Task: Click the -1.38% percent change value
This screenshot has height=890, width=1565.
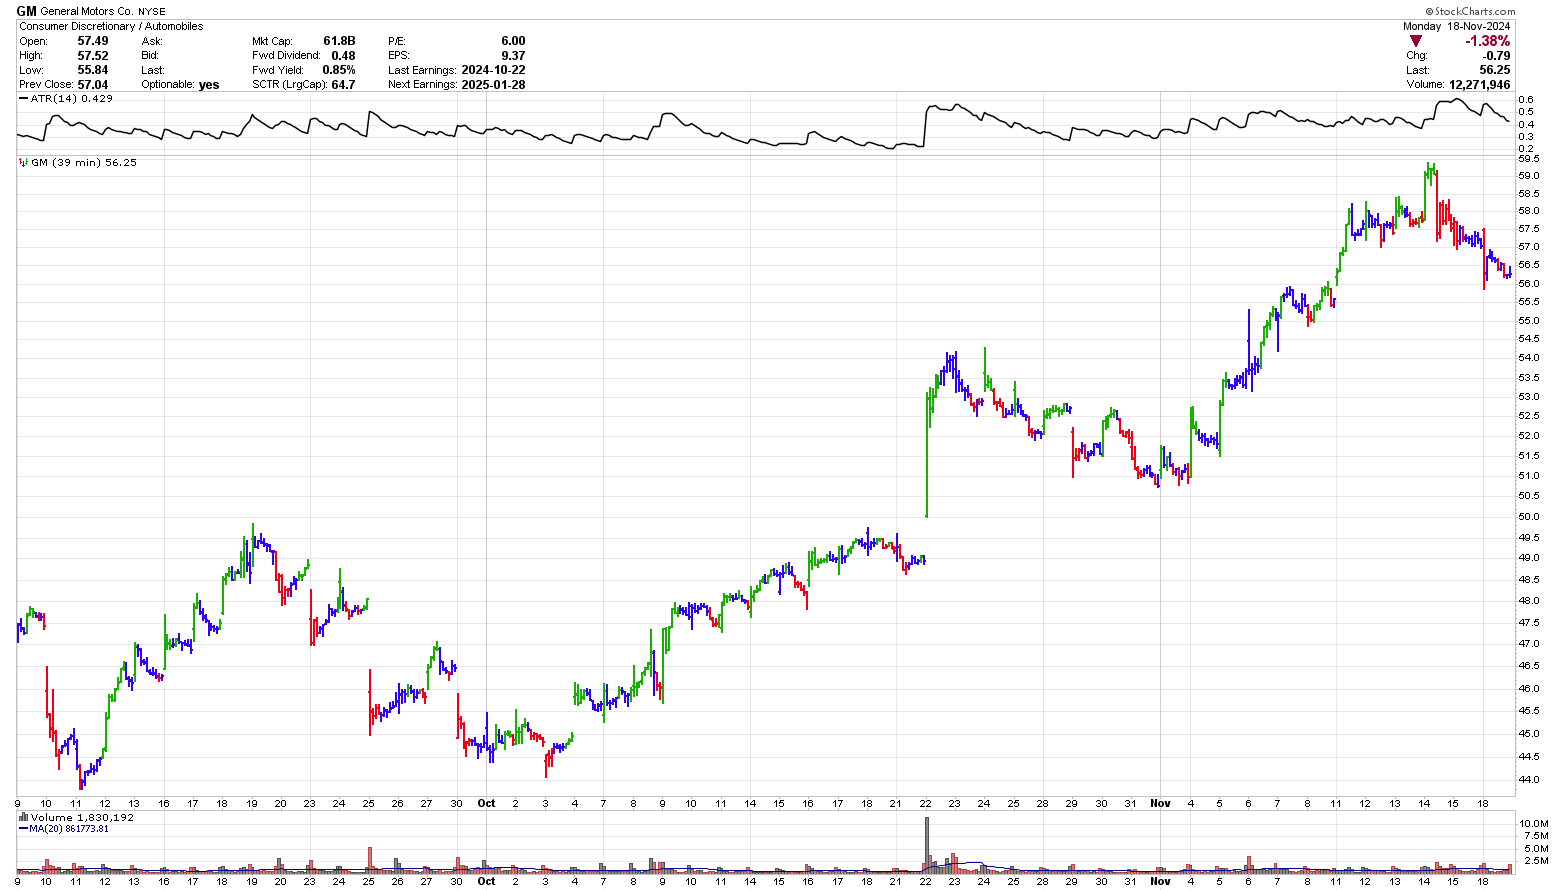Action: pos(1487,41)
